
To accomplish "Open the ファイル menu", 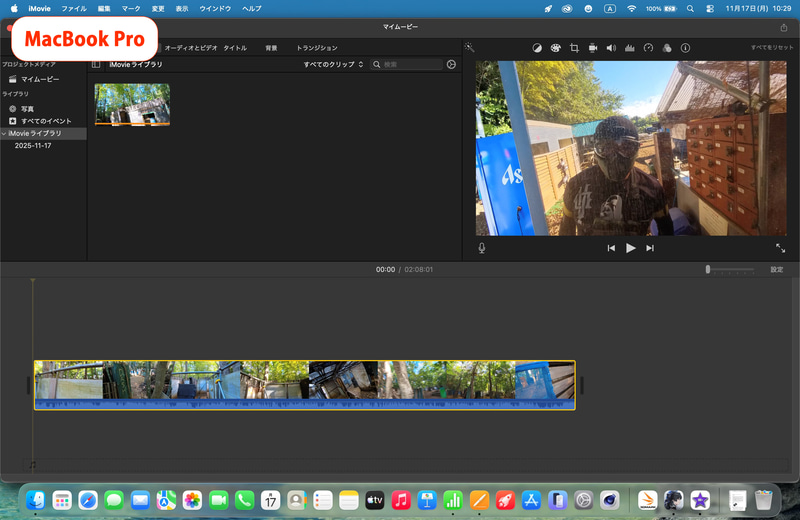I will (x=74, y=9).
